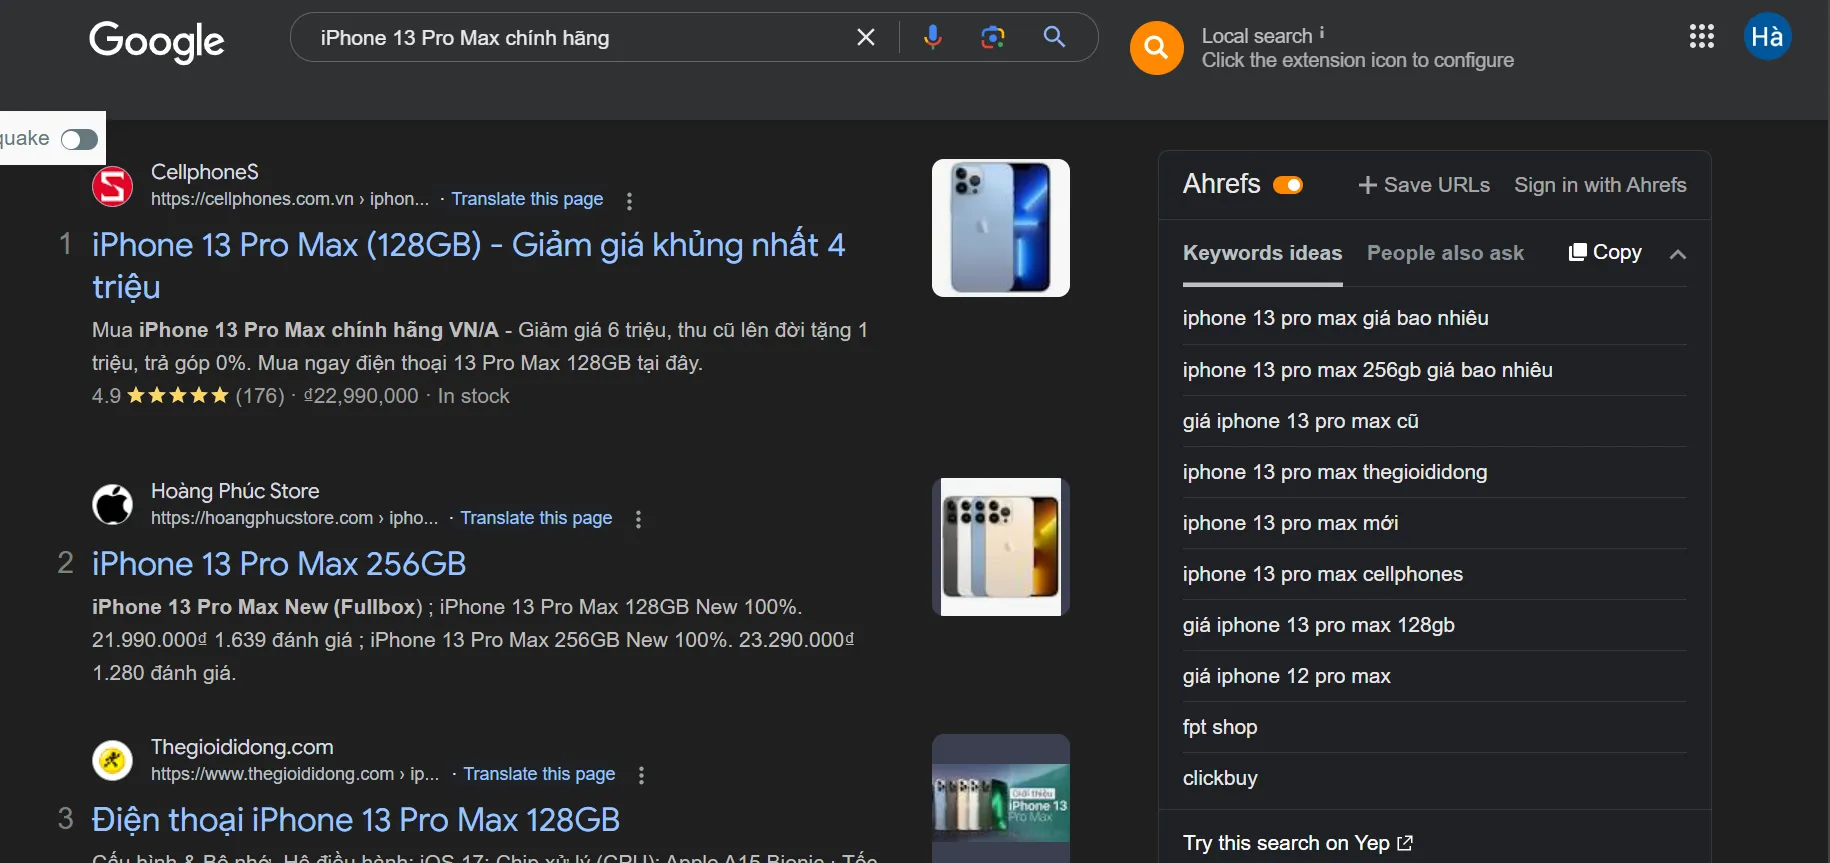Translate the Hoàng Phúc Store page
Image resolution: width=1830 pixels, height=863 pixels.
(x=536, y=518)
